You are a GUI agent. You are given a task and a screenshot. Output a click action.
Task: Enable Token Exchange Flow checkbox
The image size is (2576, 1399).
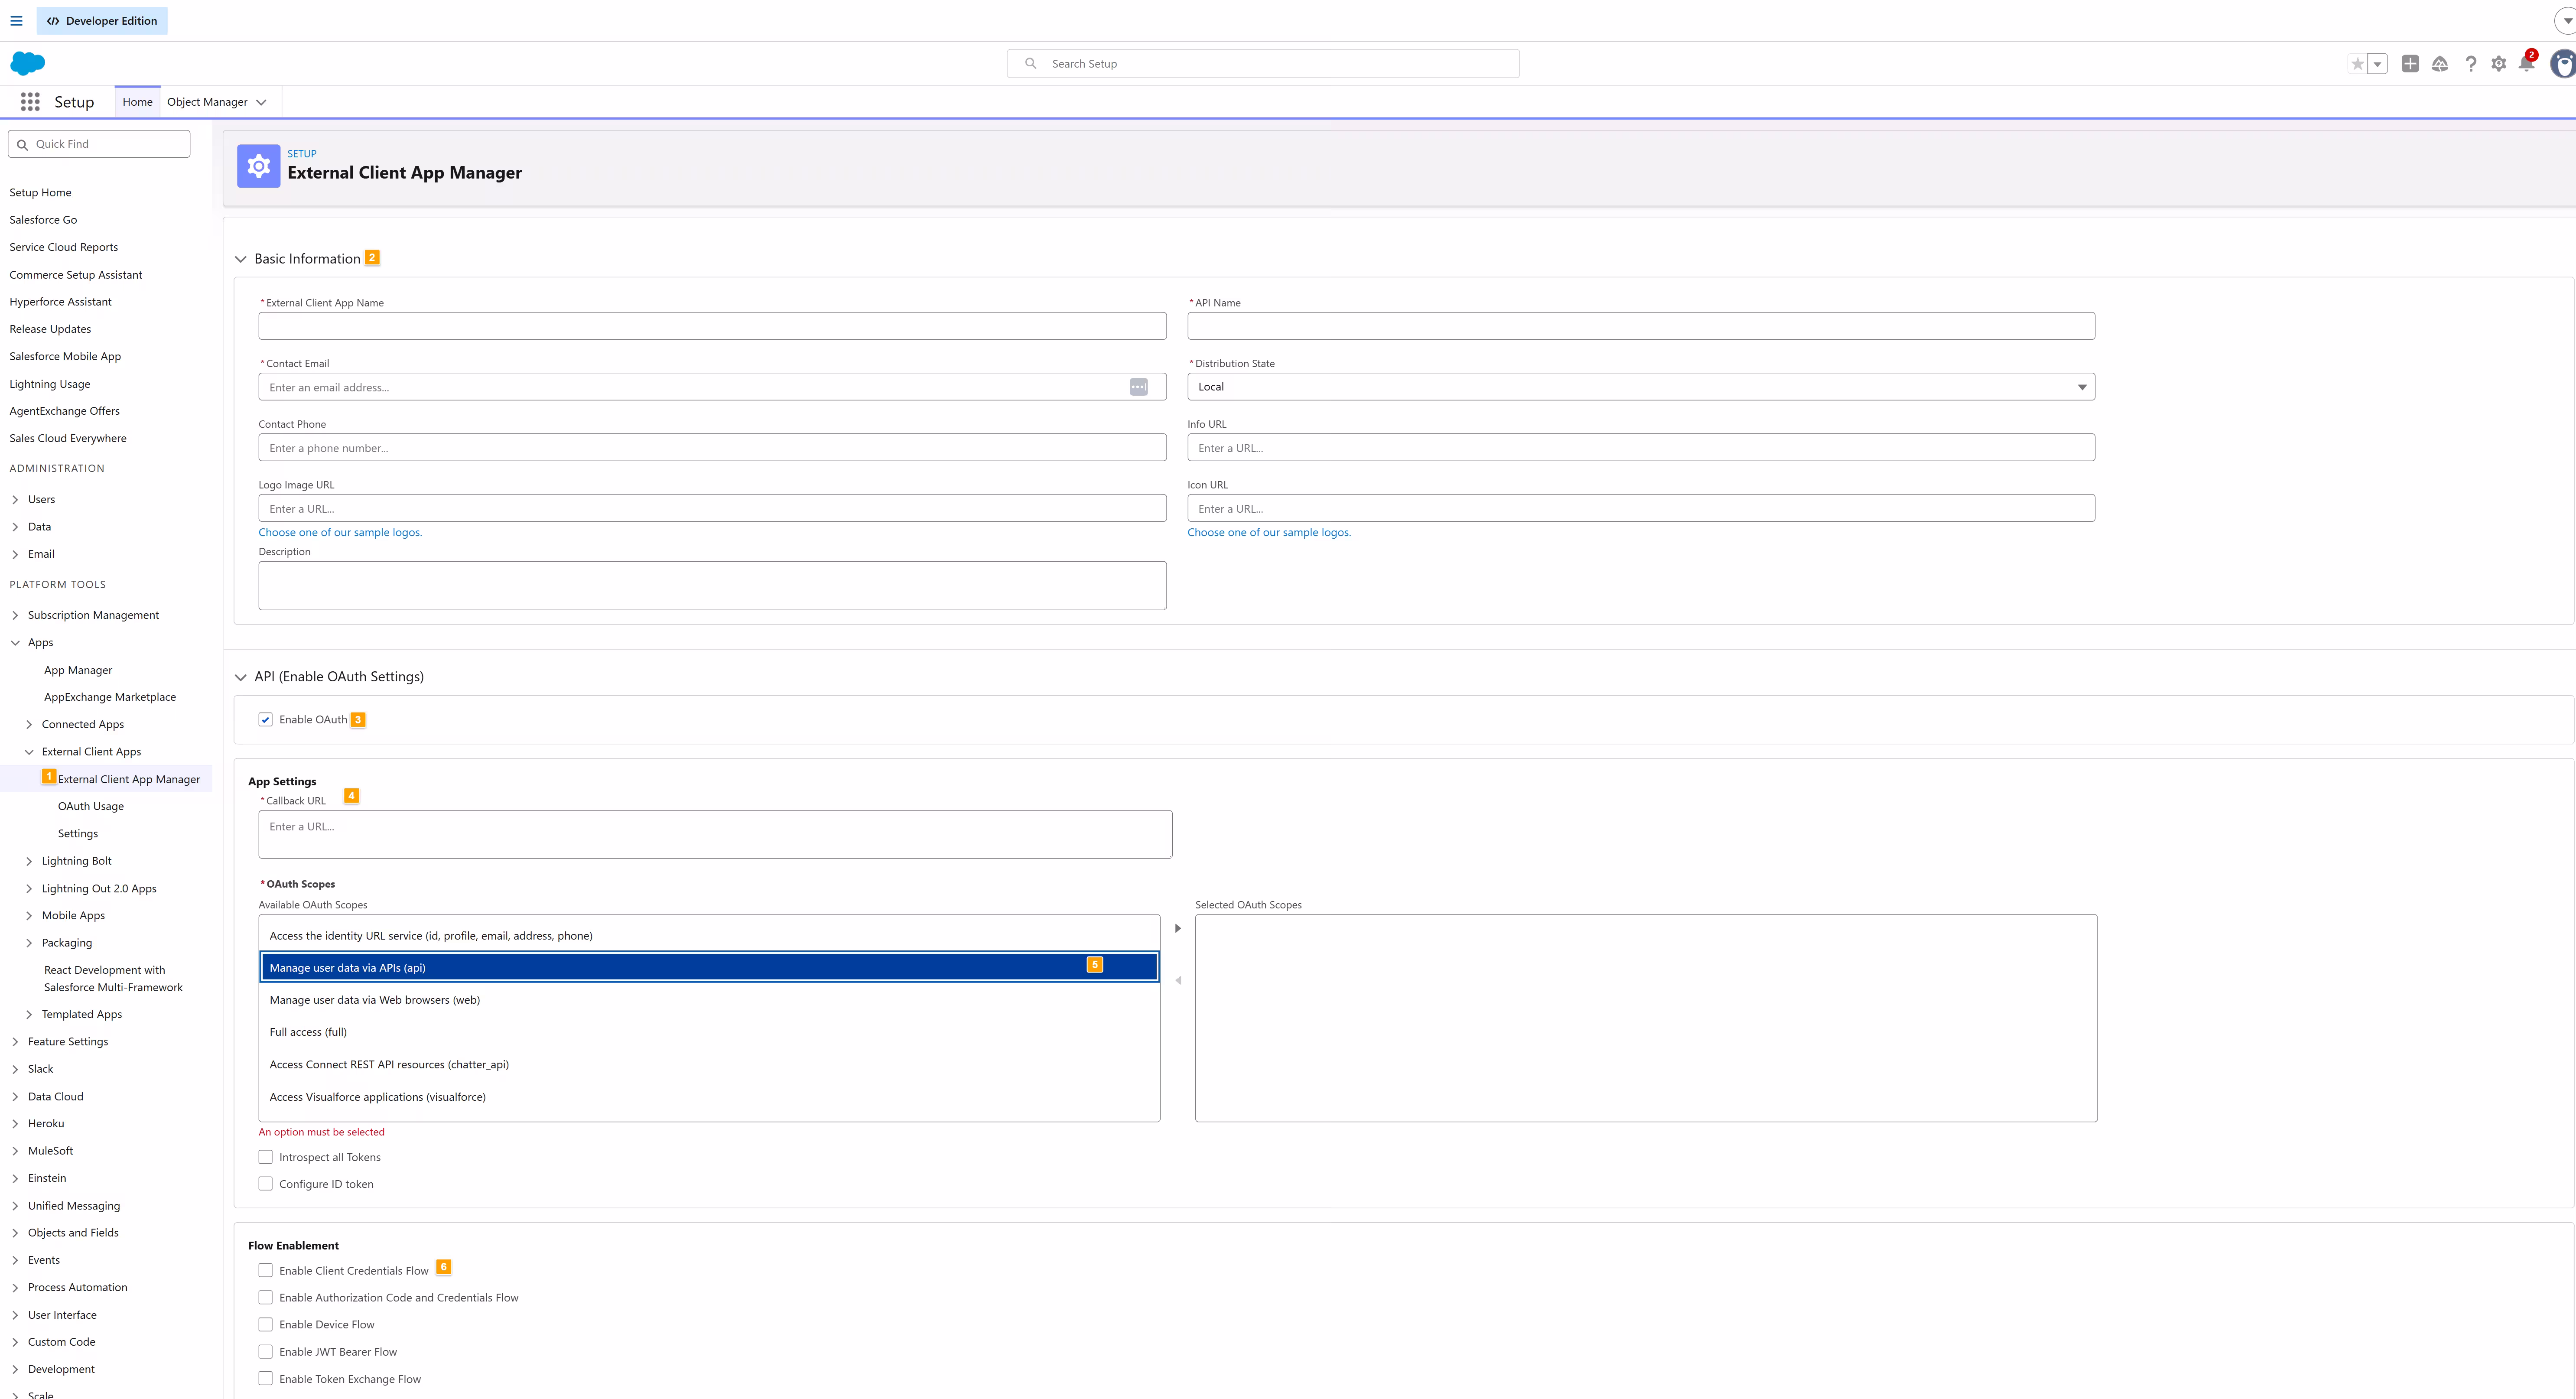(x=265, y=1379)
